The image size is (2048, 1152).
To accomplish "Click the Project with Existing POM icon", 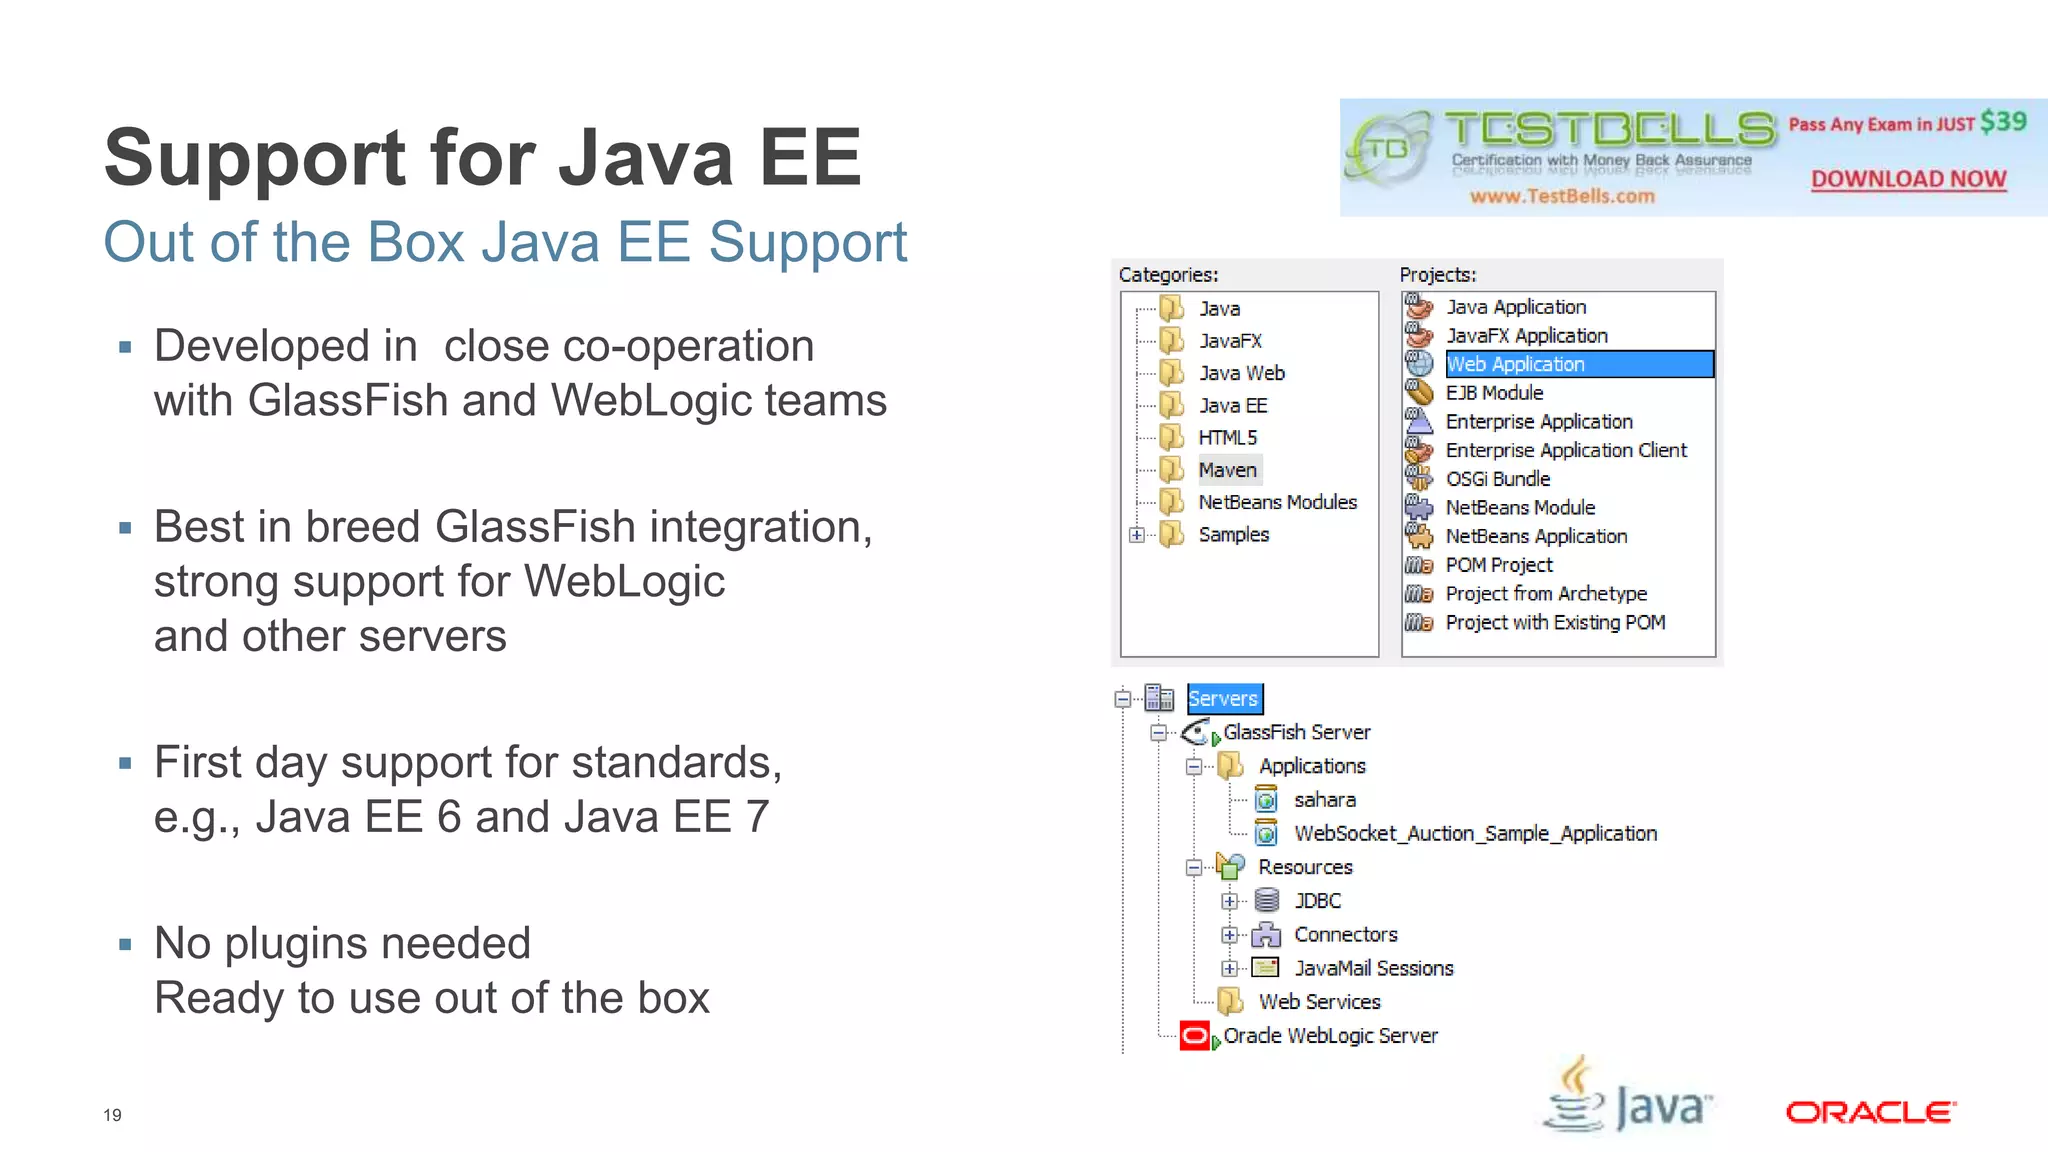I will click(x=1419, y=622).
